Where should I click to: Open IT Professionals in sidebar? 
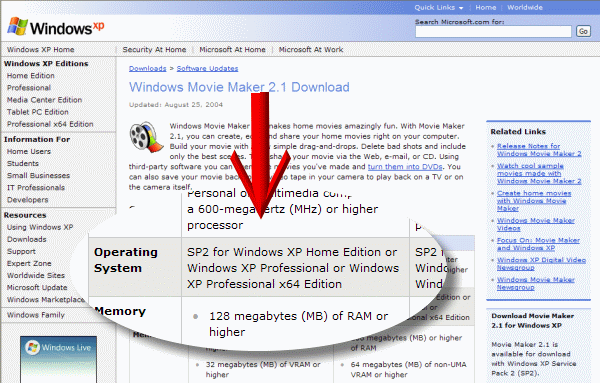click(36, 187)
